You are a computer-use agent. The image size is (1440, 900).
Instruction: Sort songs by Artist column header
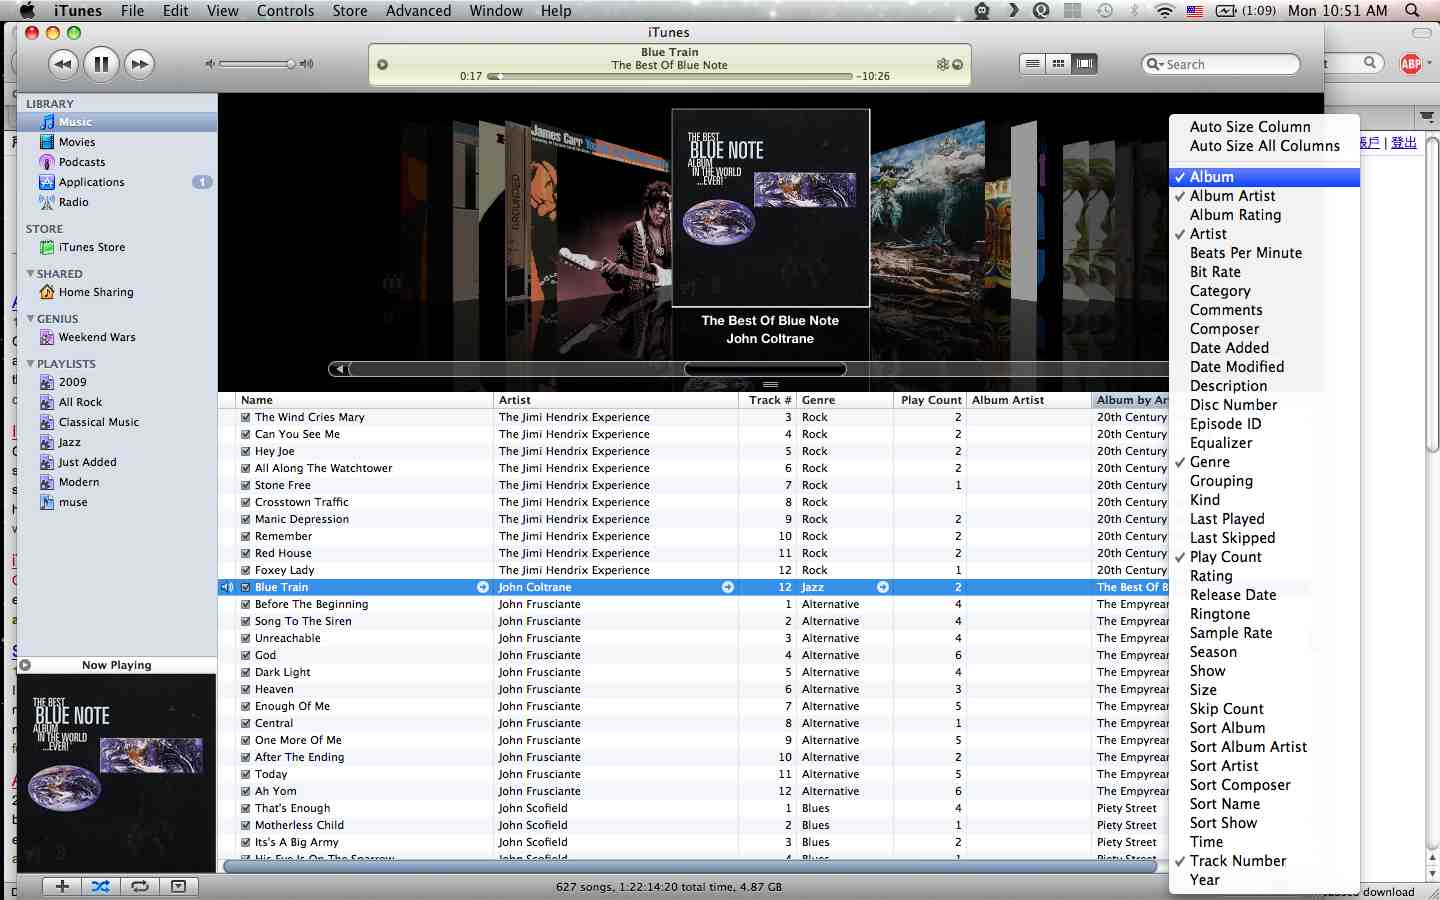615,400
